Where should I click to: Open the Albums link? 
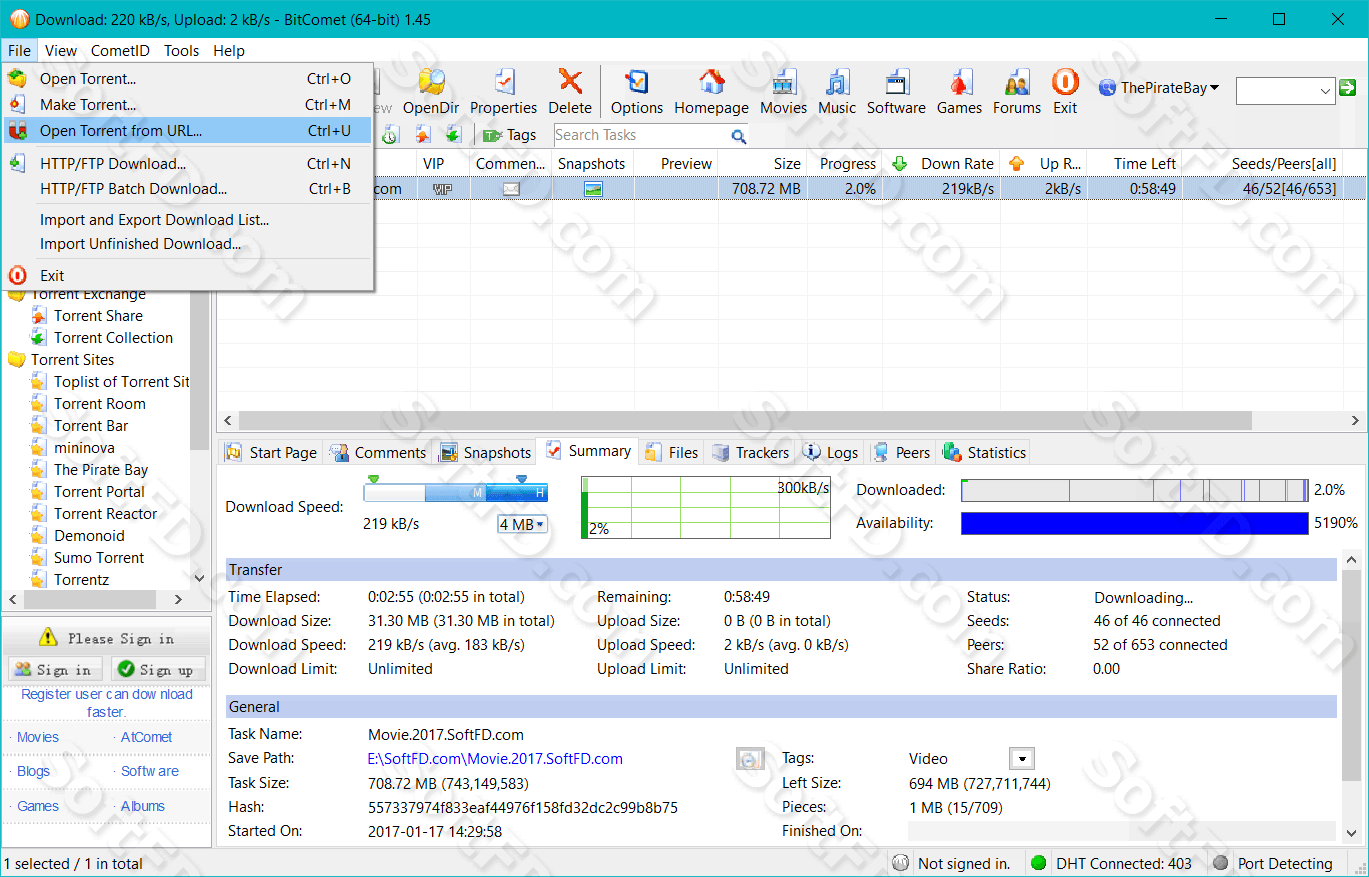pos(143,806)
